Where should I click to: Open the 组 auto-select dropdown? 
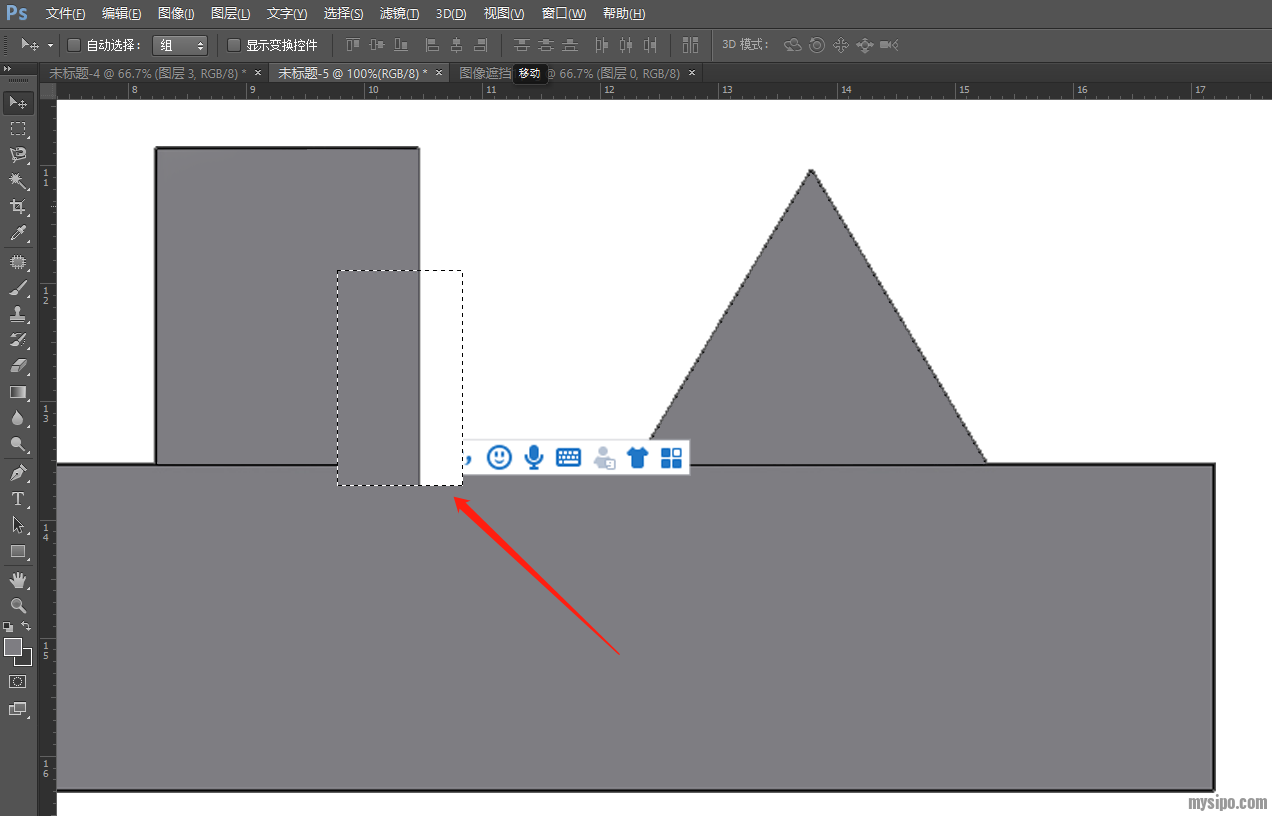180,45
